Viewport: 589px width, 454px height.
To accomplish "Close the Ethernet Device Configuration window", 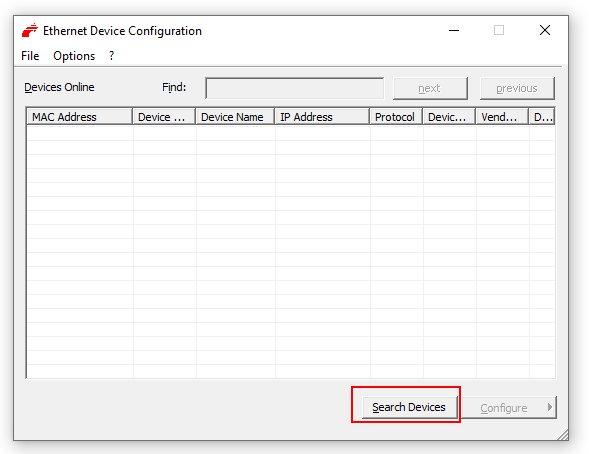I will [x=545, y=30].
